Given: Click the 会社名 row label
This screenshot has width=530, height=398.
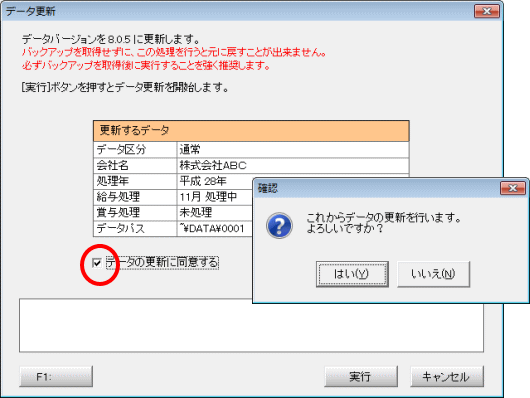Looking at the screenshot, I should point(135,165).
